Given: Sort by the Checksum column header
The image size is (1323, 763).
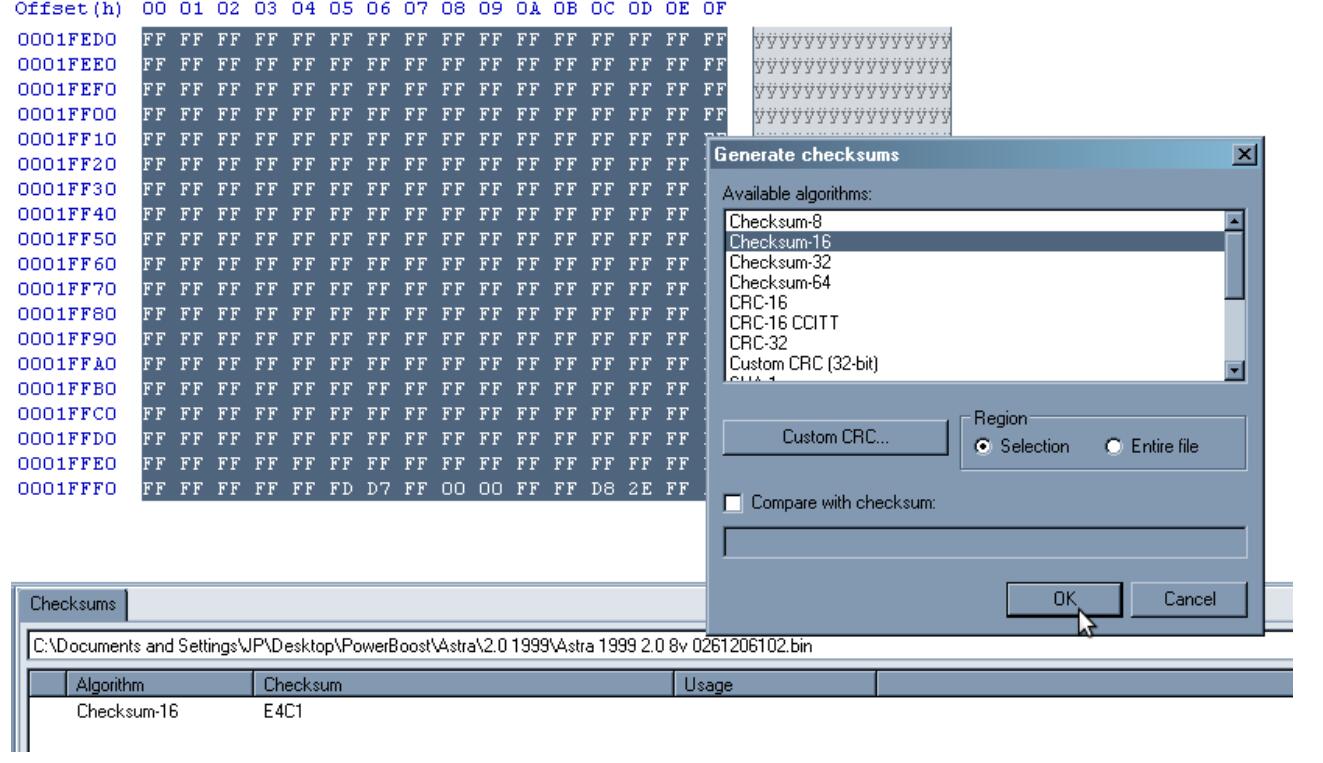Looking at the screenshot, I should pos(462,684).
